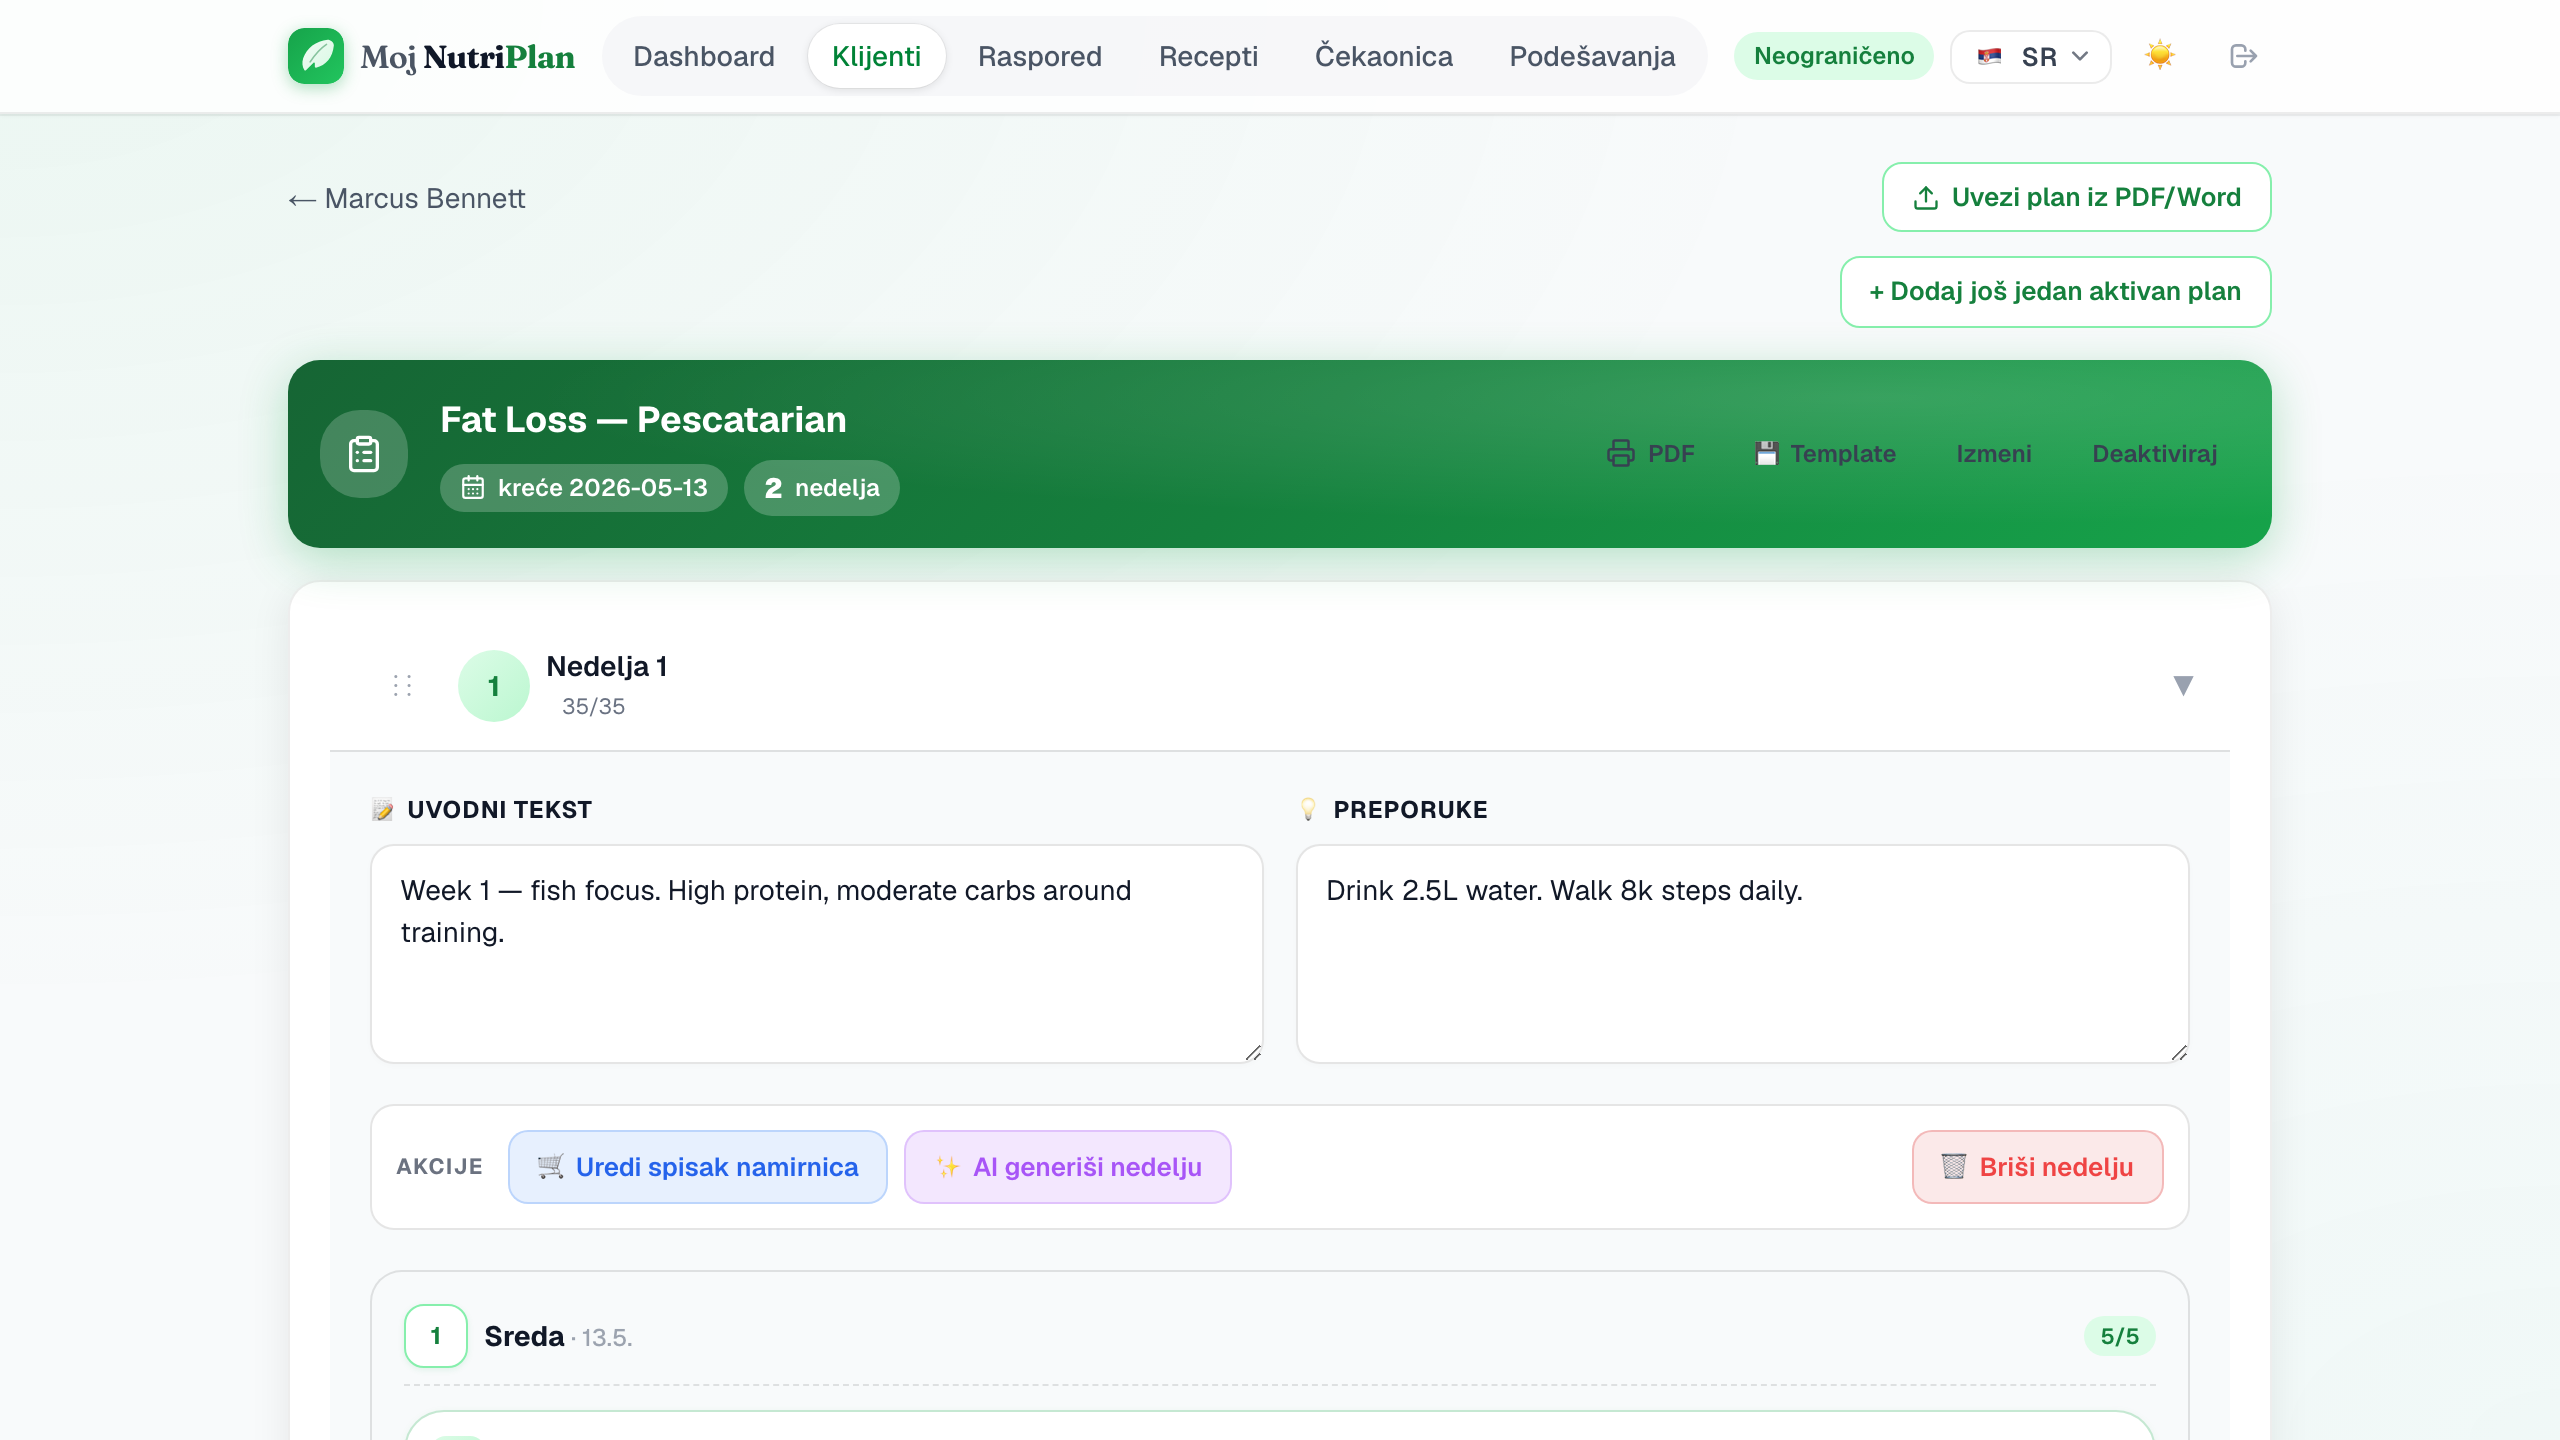Select the Klijenti tab
The height and width of the screenshot is (1440, 2560).
point(876,56)
